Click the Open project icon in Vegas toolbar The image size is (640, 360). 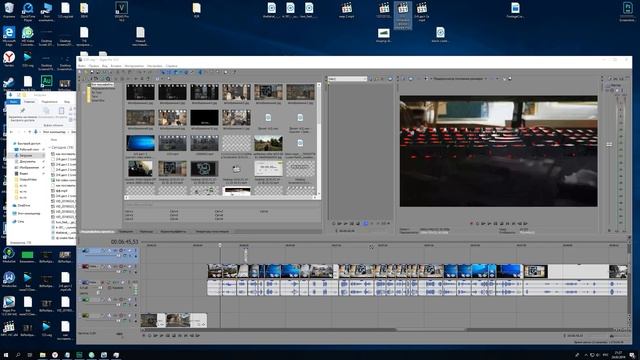pyautogui.click(x=86, y=72)
